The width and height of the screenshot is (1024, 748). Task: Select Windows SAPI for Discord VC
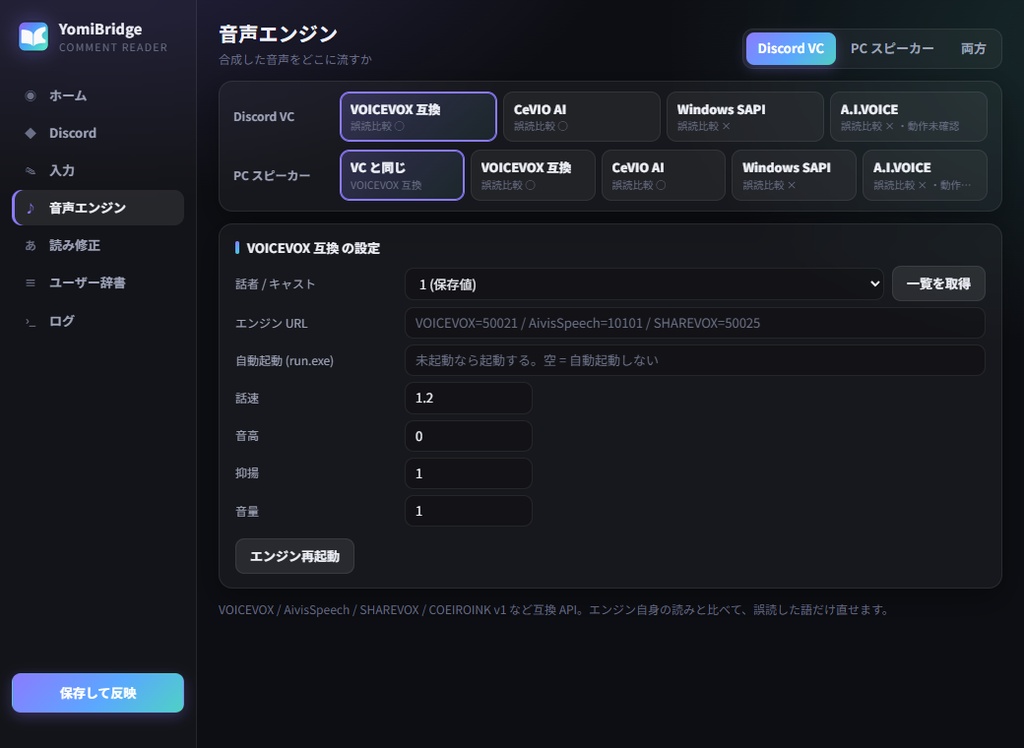click(x=744, y=116)
